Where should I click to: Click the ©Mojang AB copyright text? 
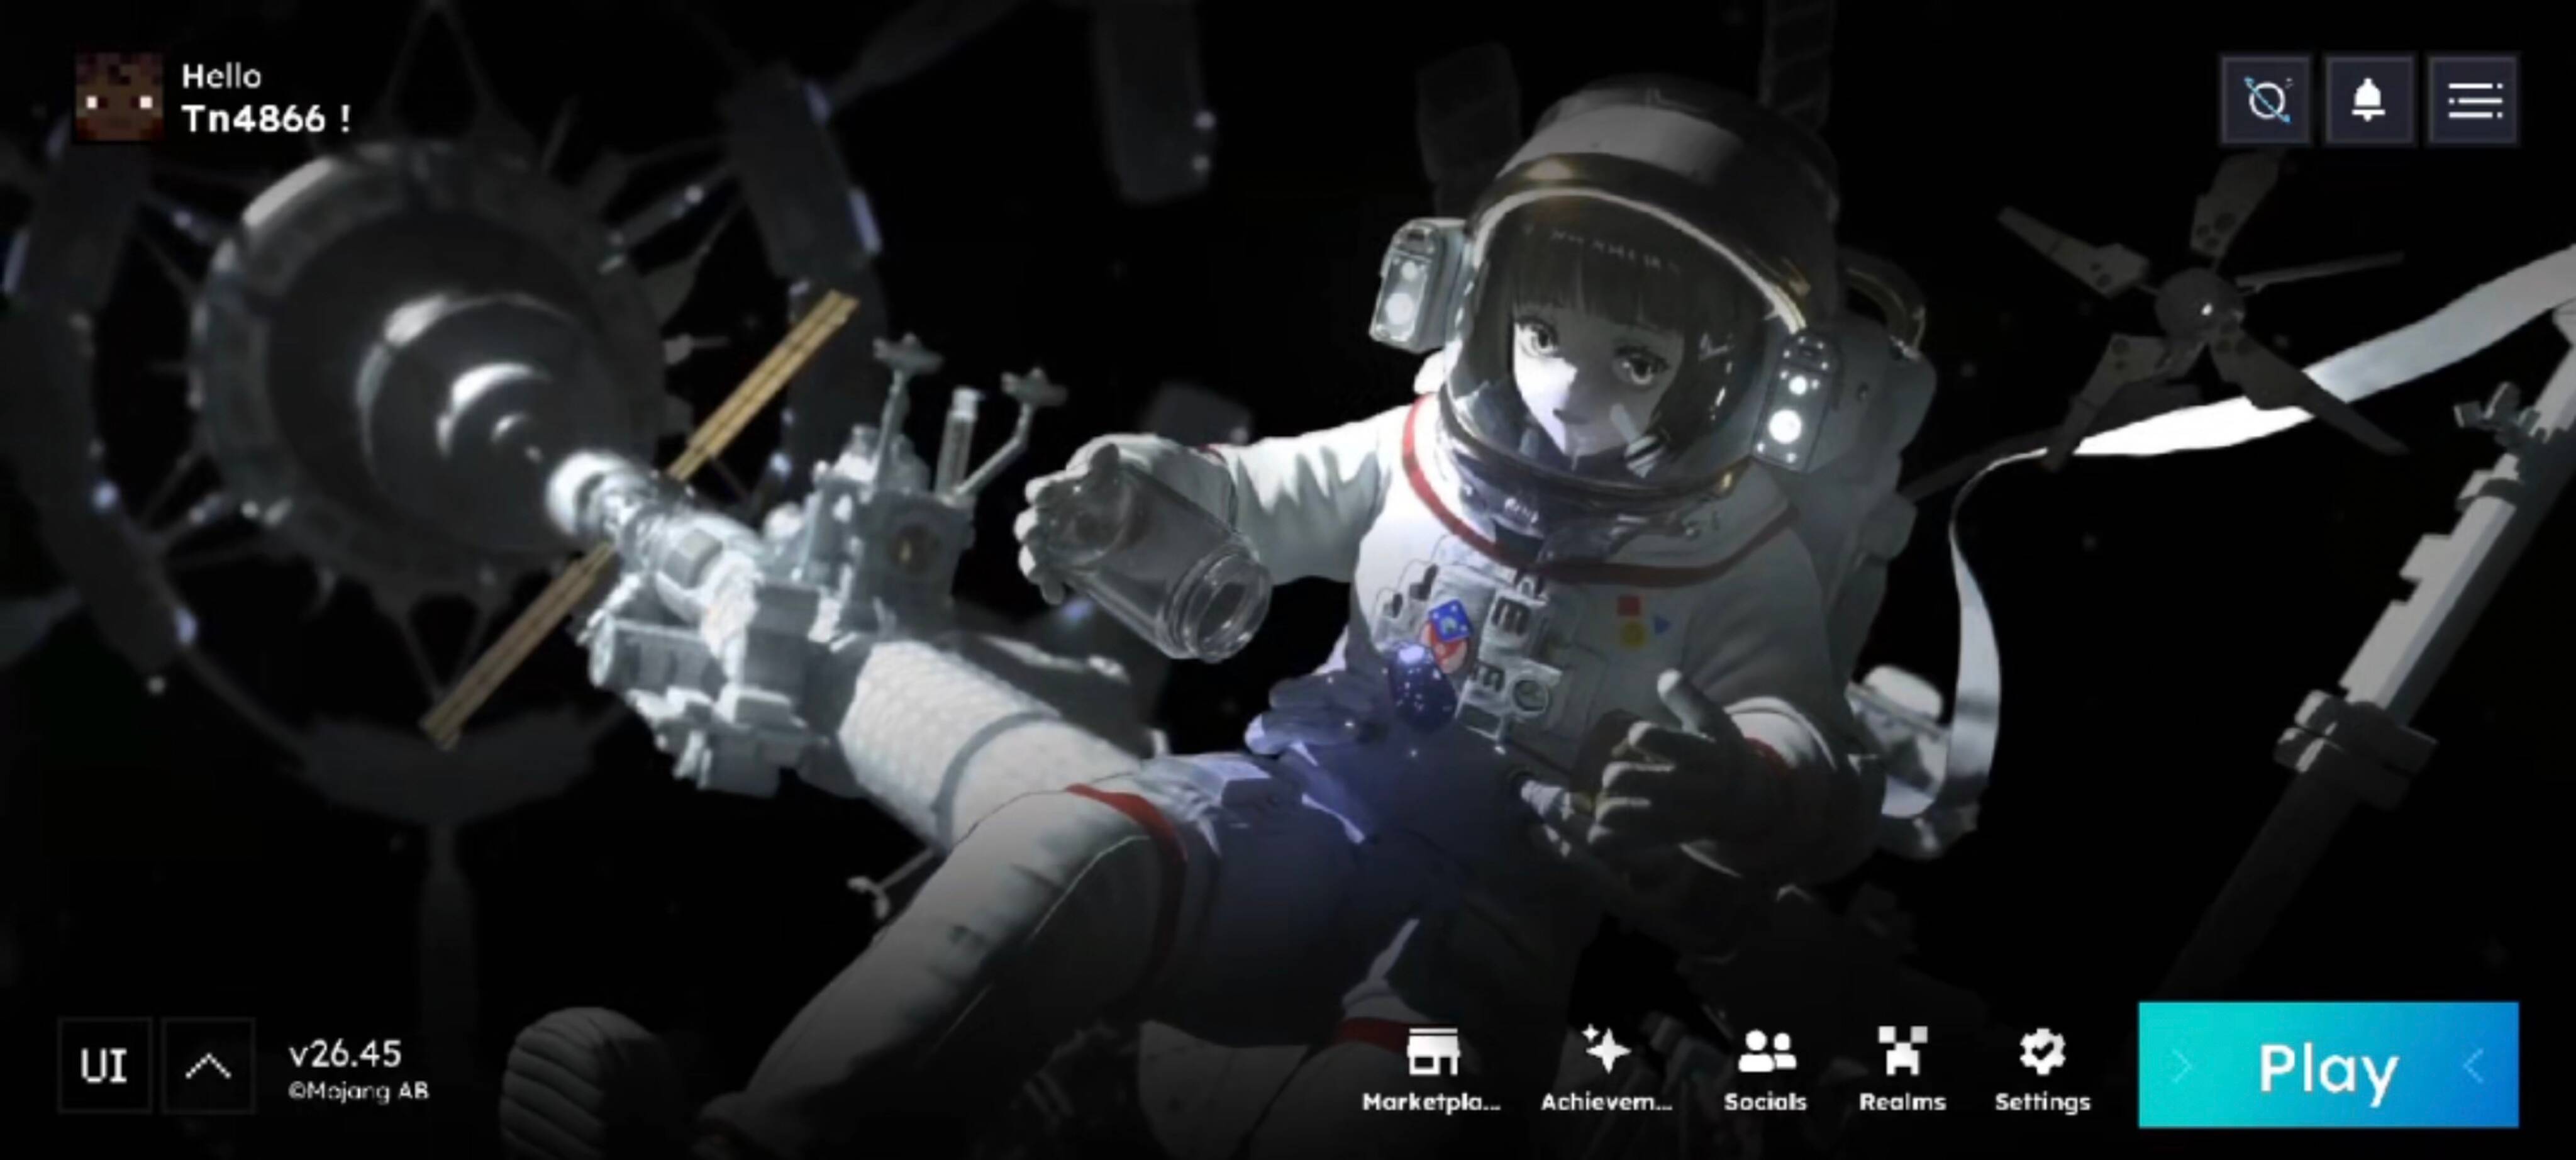coord(358,1092)
